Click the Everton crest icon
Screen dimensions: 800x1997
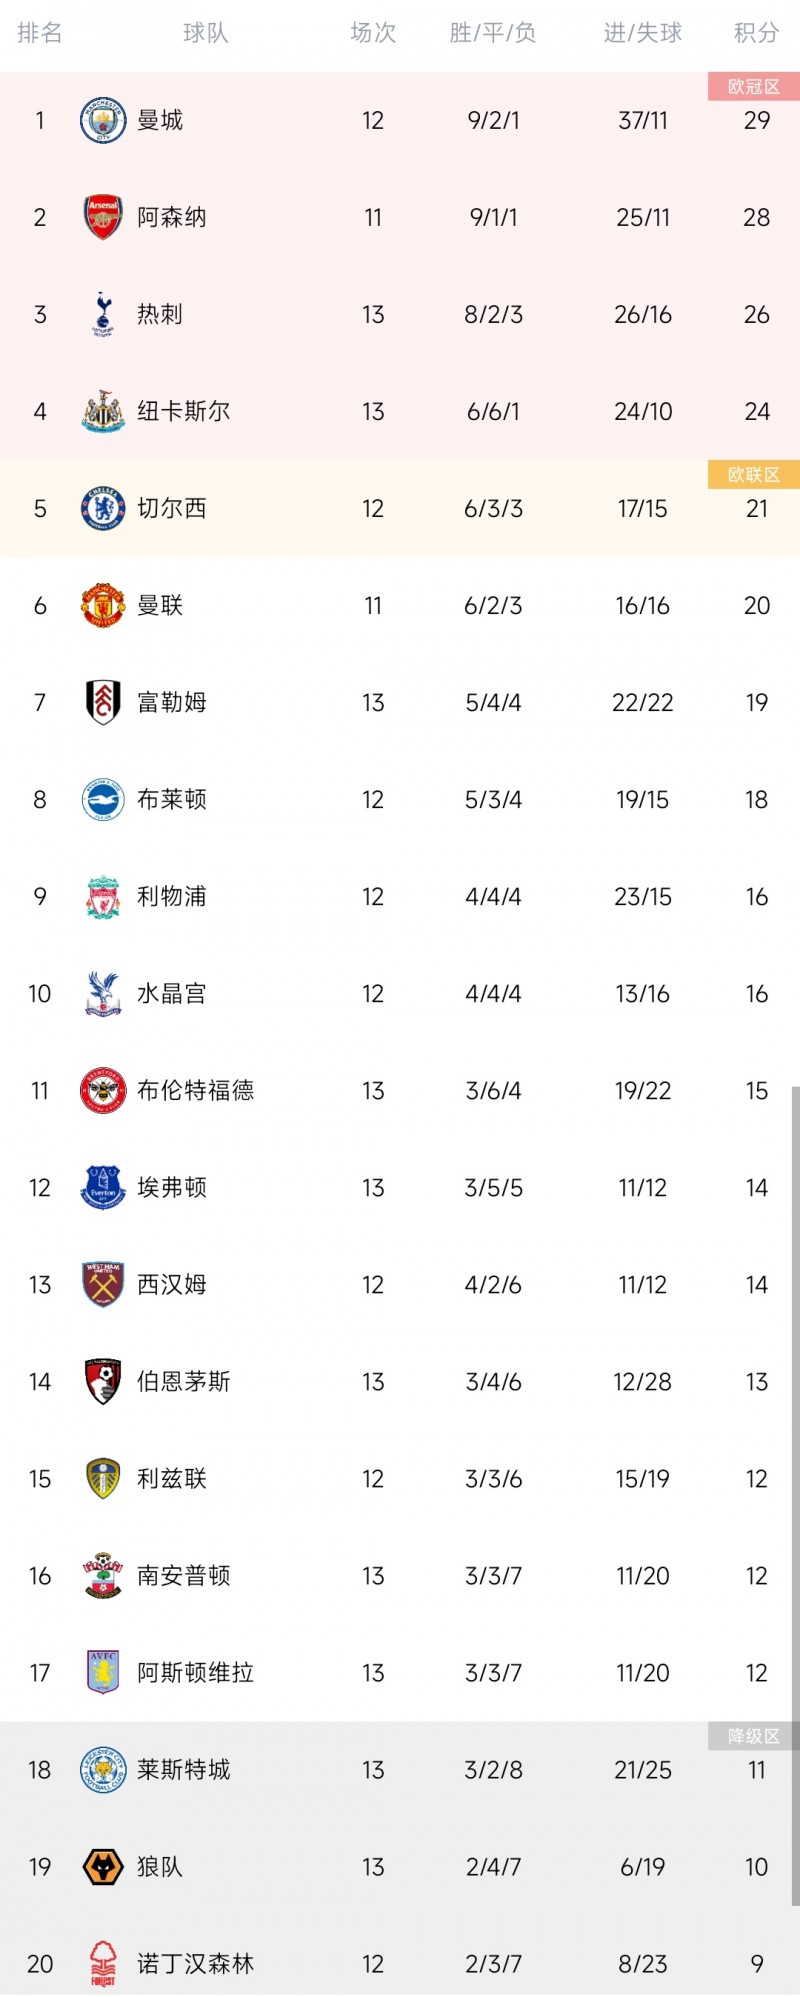tap(103, 1187)
